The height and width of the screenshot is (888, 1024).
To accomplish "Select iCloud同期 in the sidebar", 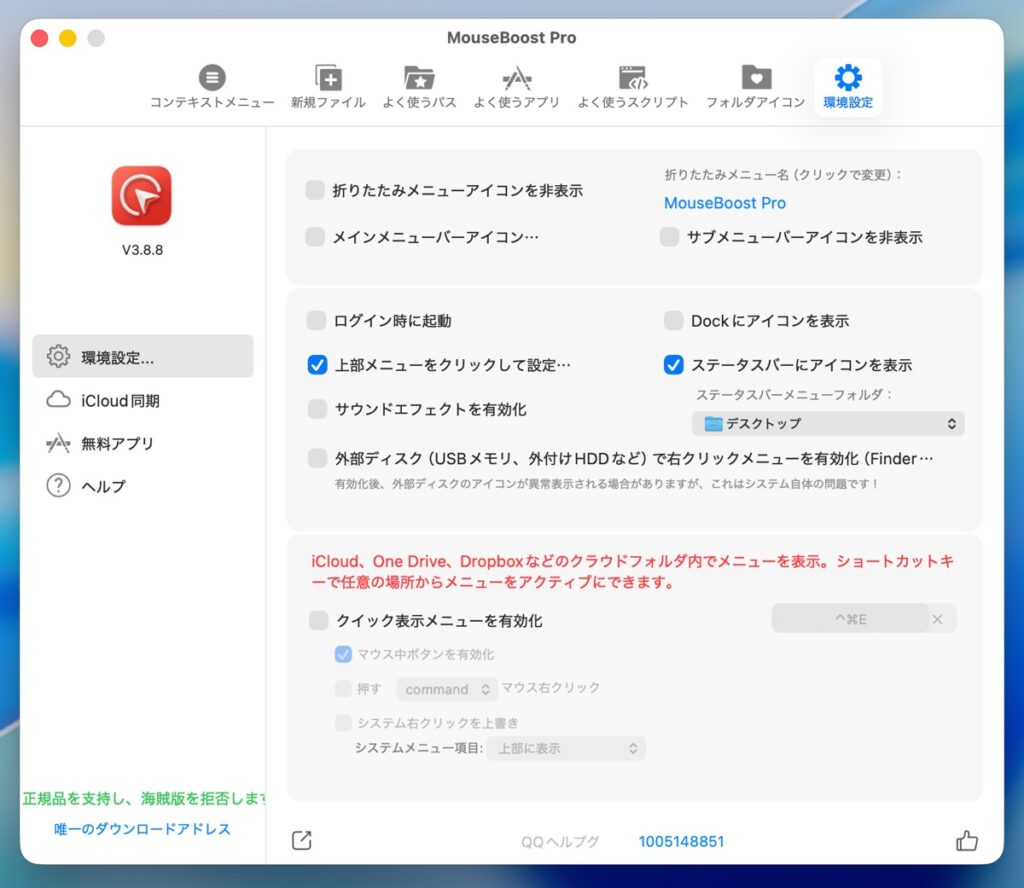I will [120, 401].
